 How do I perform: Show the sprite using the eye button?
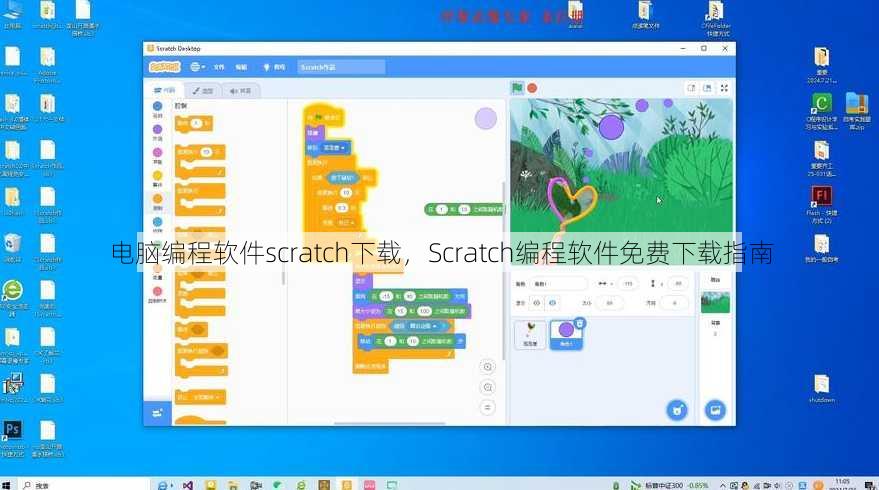pyautogui.click(x=536, y=303)
